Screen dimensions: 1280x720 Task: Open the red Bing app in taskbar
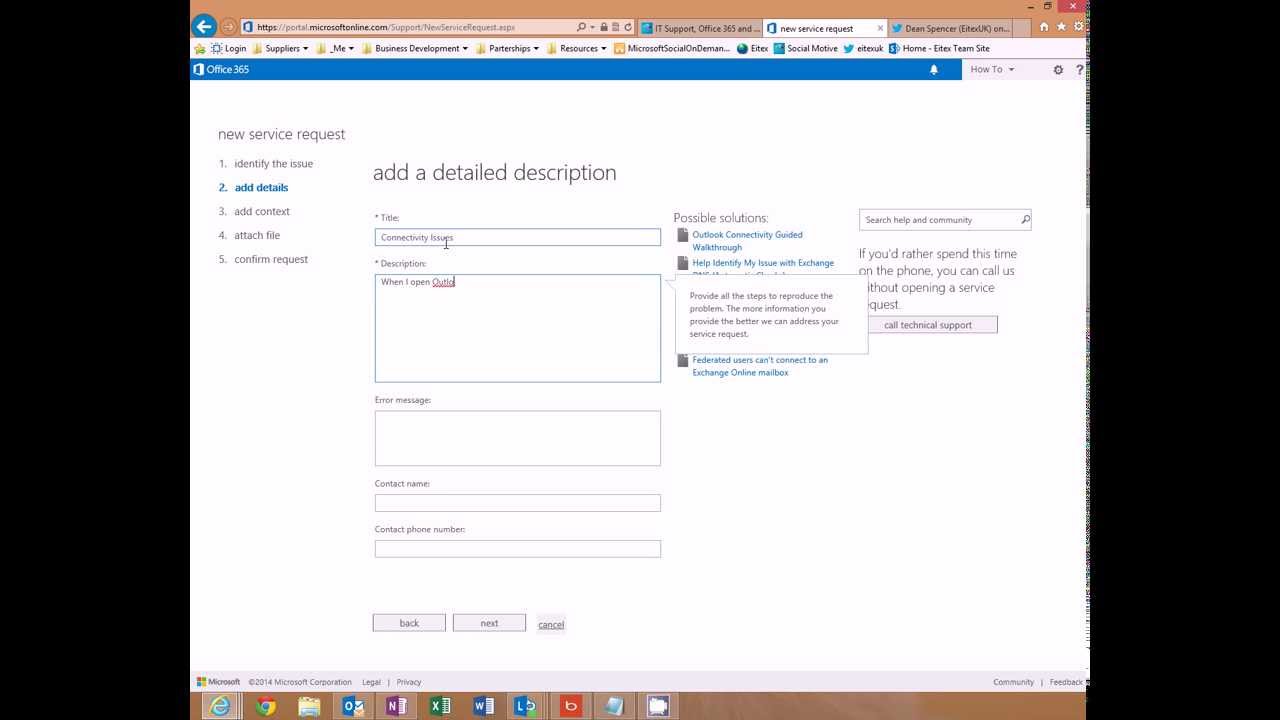tap(571, 706)
